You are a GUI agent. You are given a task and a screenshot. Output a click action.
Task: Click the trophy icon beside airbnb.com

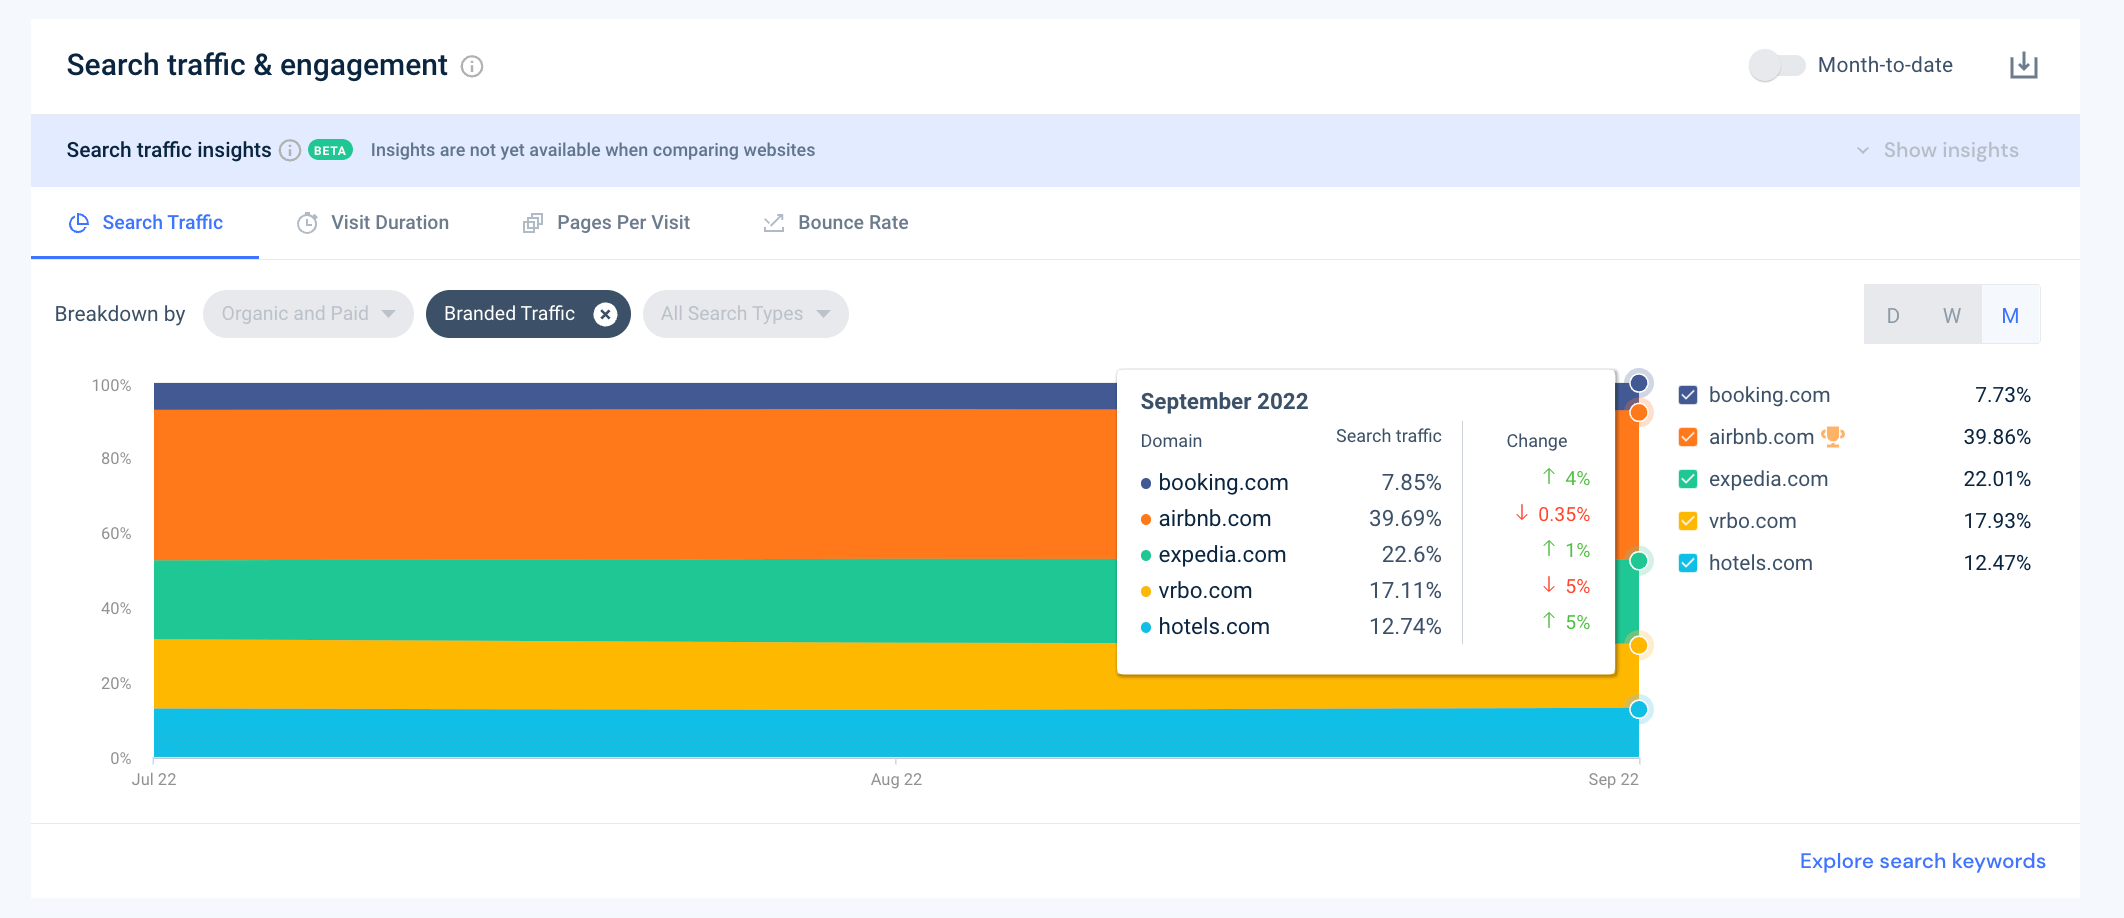click(1833, 436)
